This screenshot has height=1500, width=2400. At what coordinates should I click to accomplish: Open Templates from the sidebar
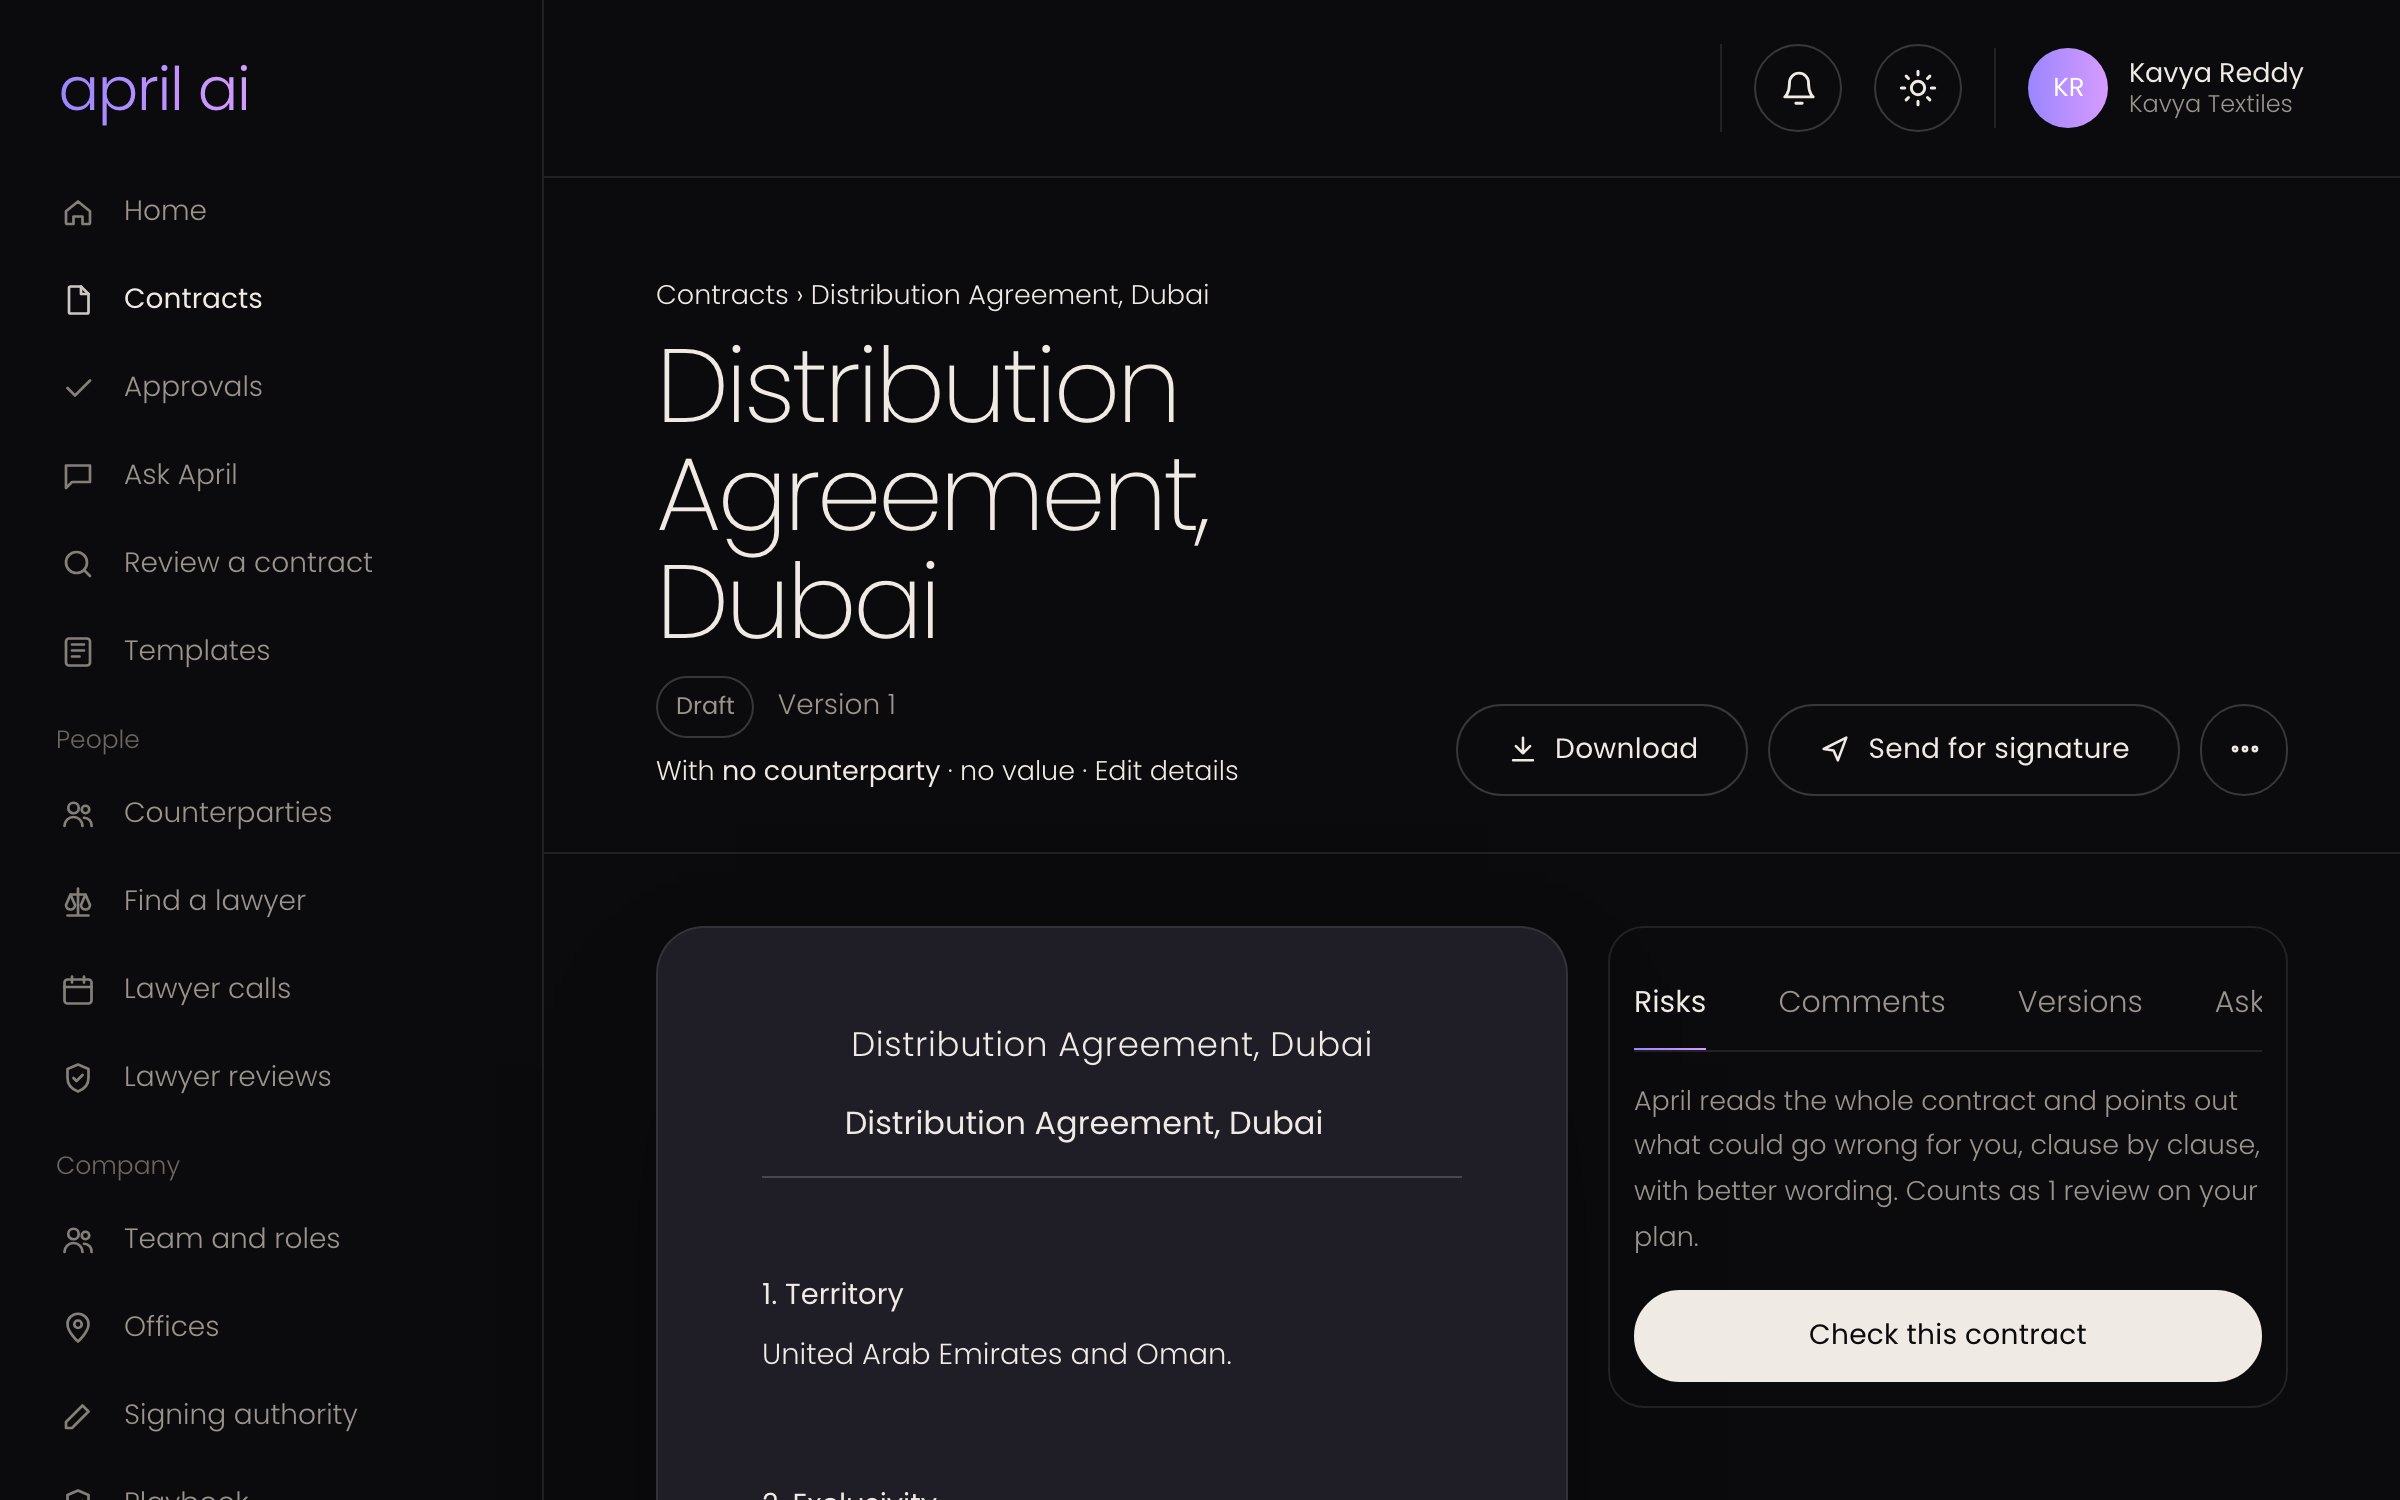point(197,651)
